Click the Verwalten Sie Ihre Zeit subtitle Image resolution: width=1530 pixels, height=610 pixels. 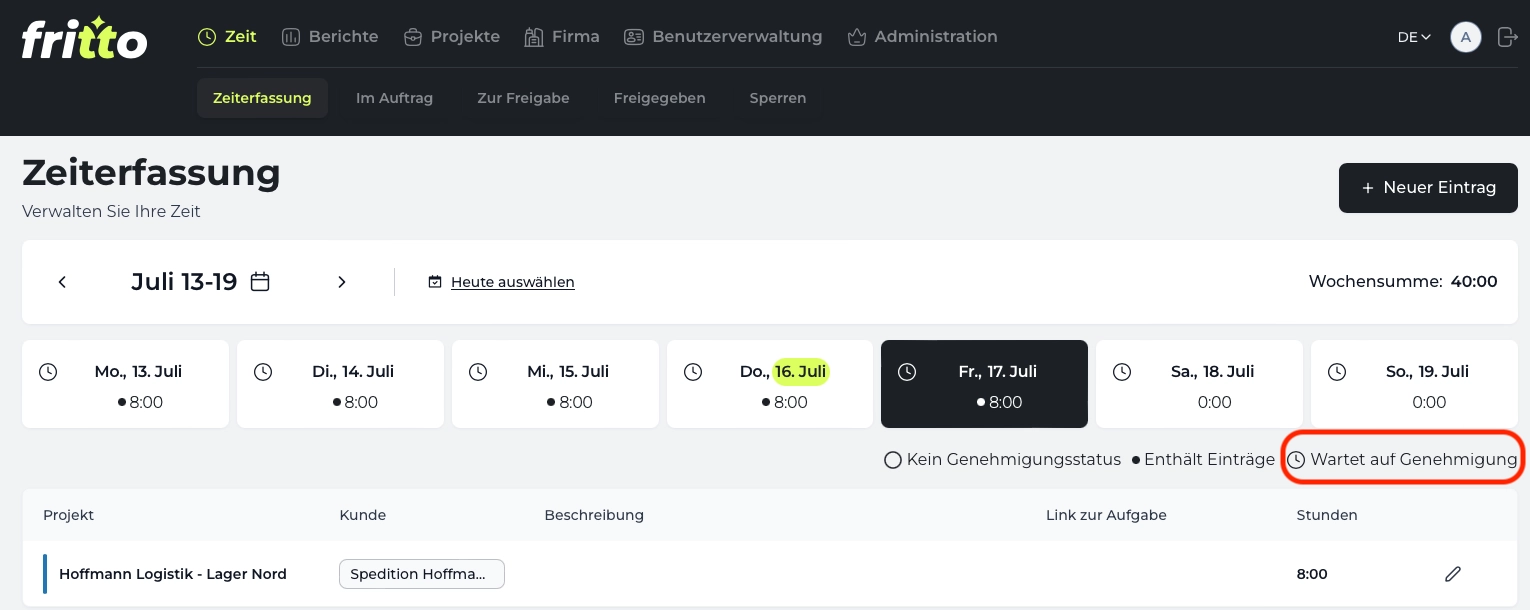(x=111, y=212)
